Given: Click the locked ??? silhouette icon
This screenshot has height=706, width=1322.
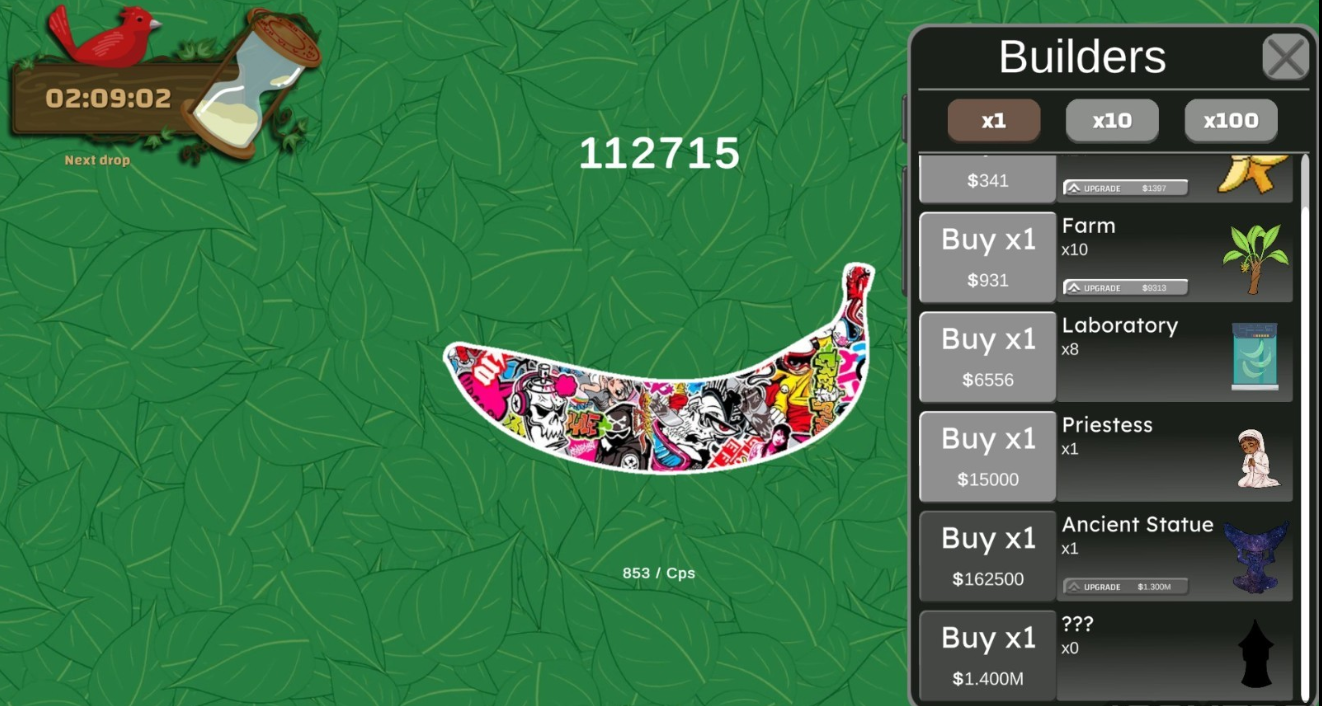Looking at the screenshot, I should pos(1255,653).
